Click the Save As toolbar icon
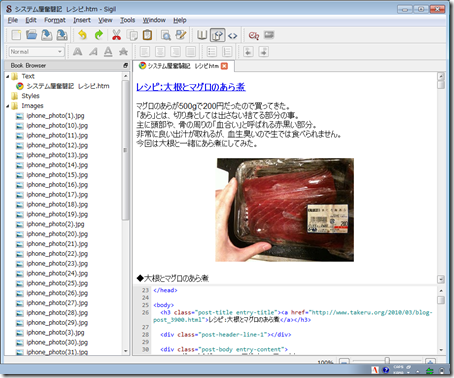Image resolution: width=454 pixels, height=378 pixels. (x=62, y=35)
